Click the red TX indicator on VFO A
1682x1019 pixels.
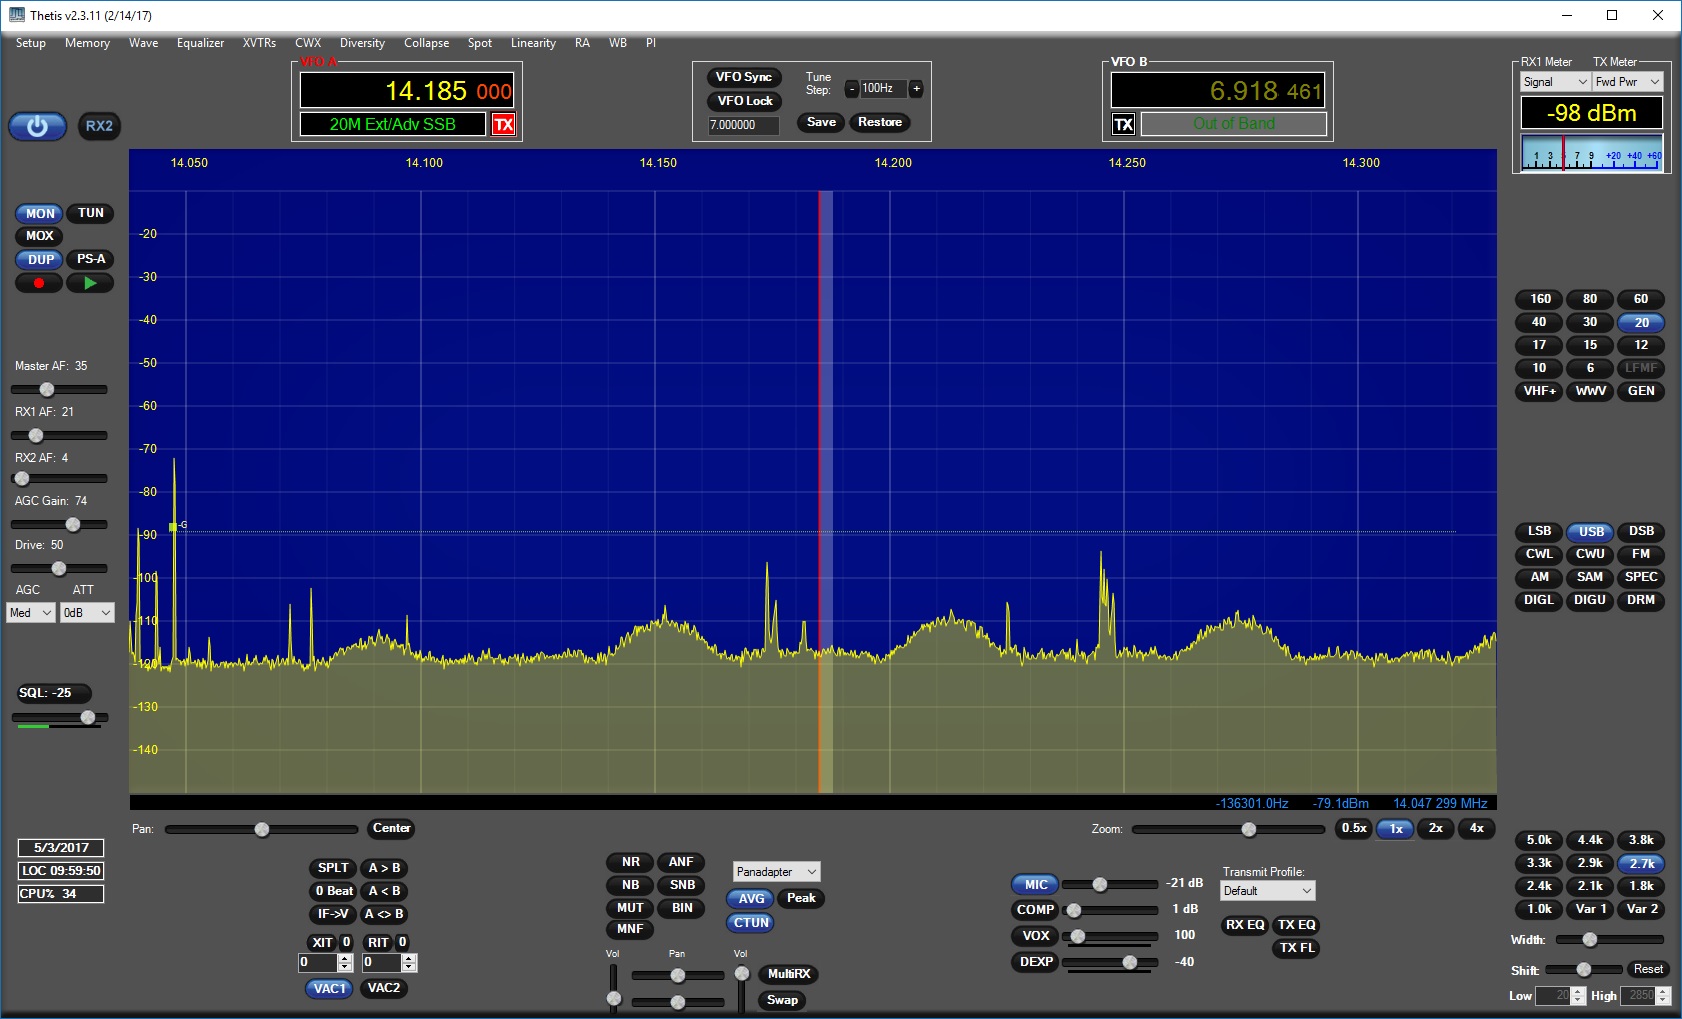[x=504, y=125]
